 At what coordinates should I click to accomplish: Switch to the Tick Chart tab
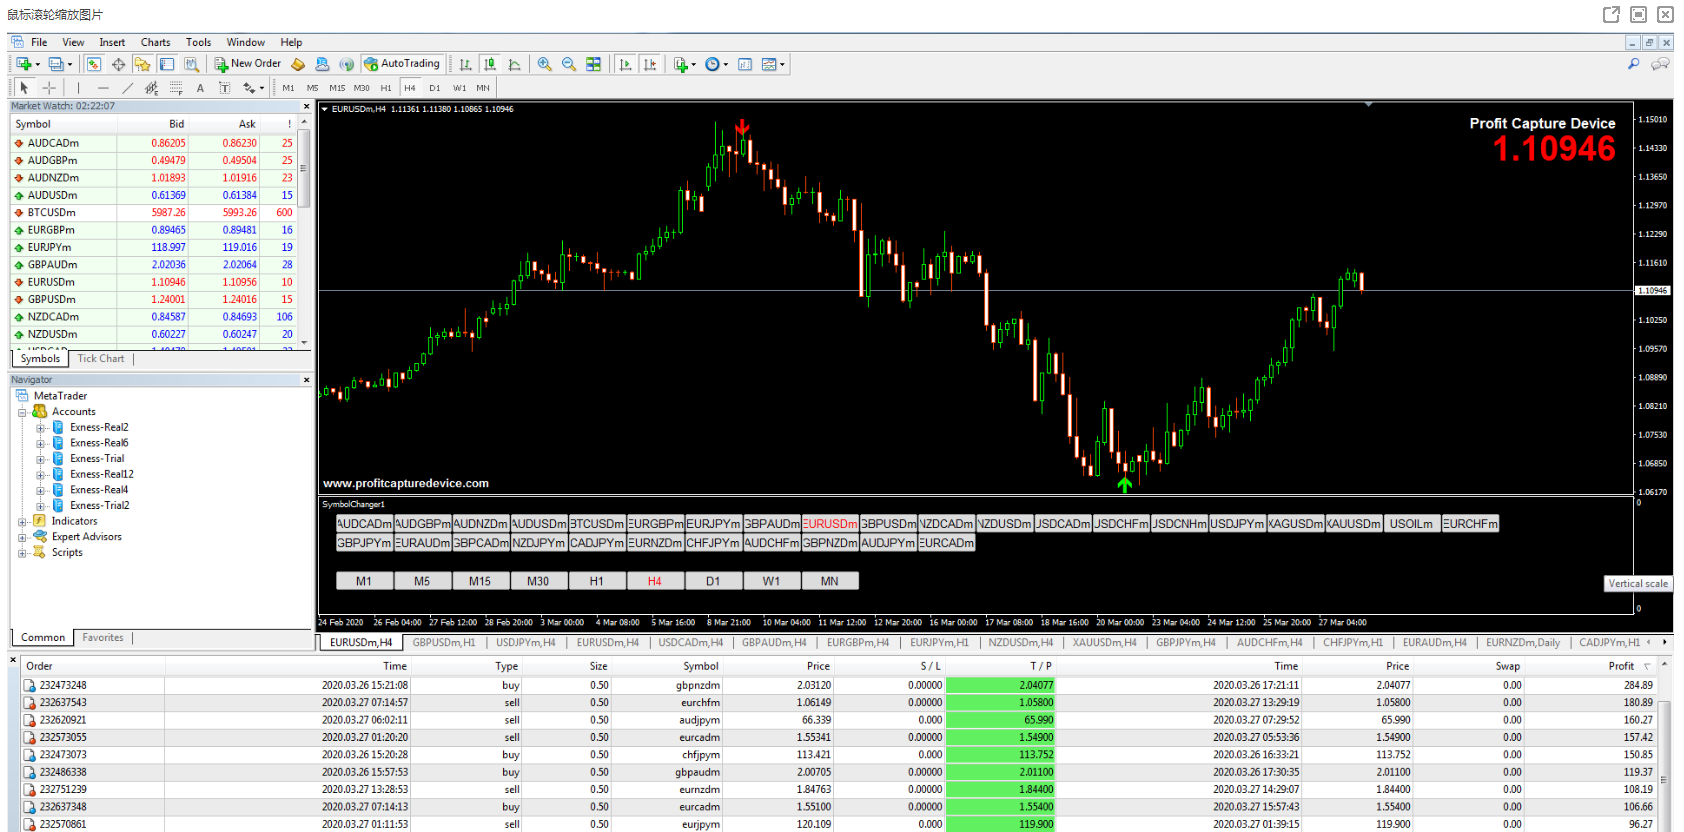[101, 358]
